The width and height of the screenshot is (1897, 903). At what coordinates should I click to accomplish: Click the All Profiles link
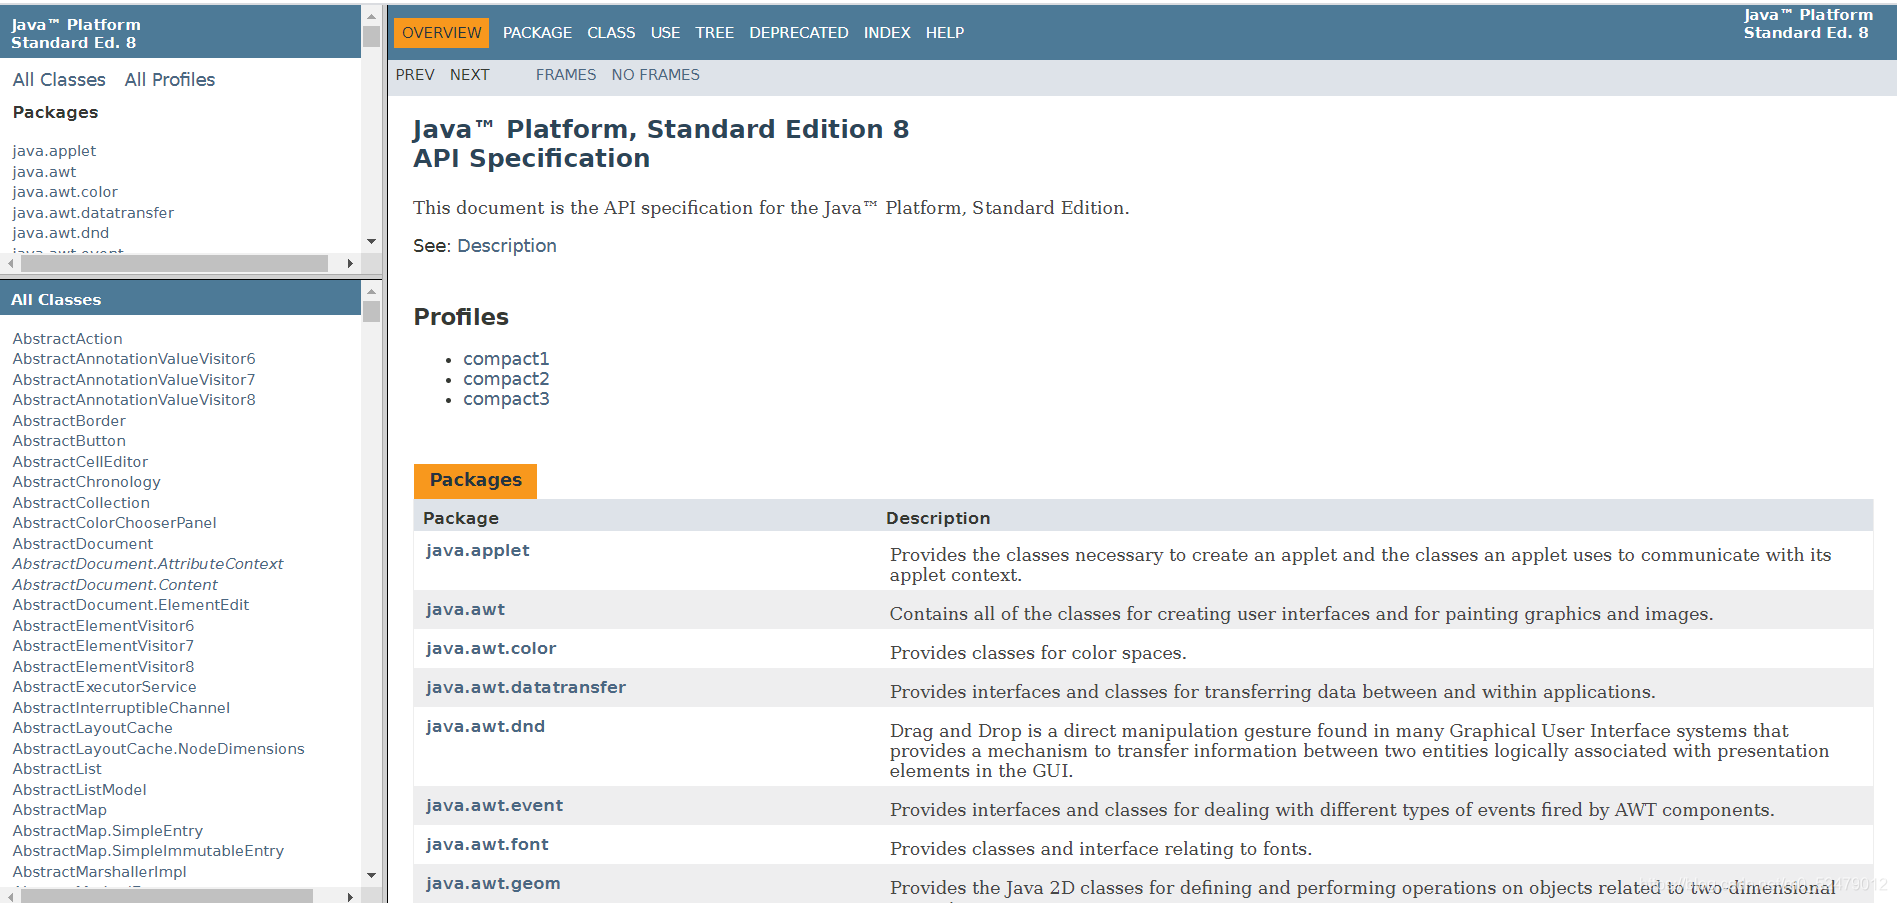click(x=170, y=80)
